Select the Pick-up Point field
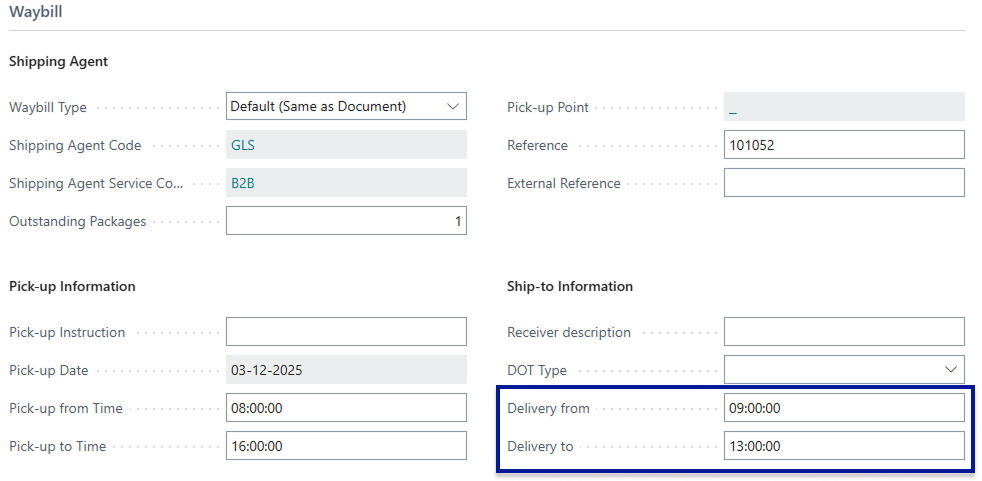Screen dimensions: 982x481 coord(843,107)
